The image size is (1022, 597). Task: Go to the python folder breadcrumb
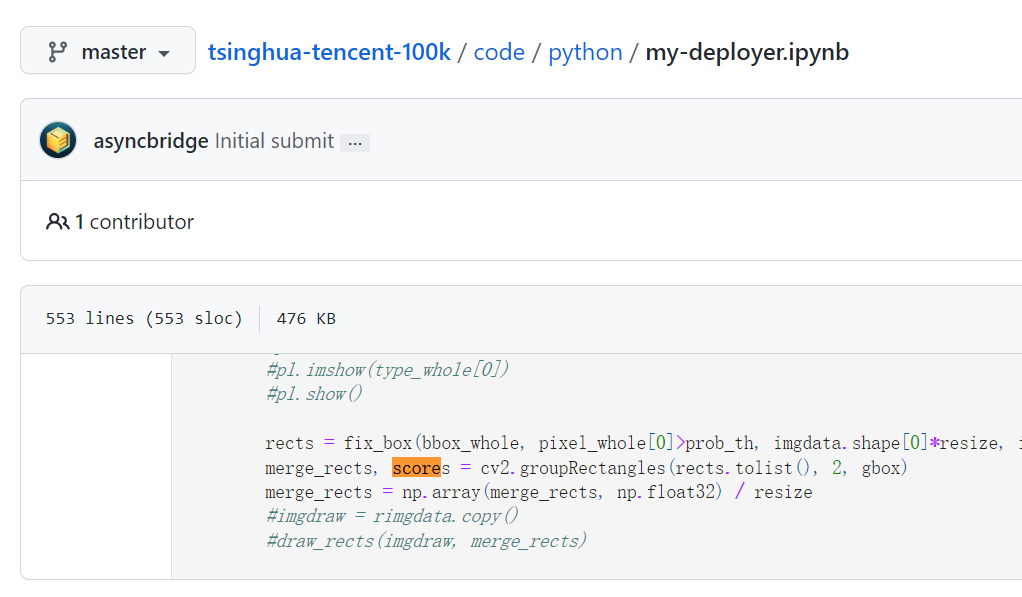[585, 52]
